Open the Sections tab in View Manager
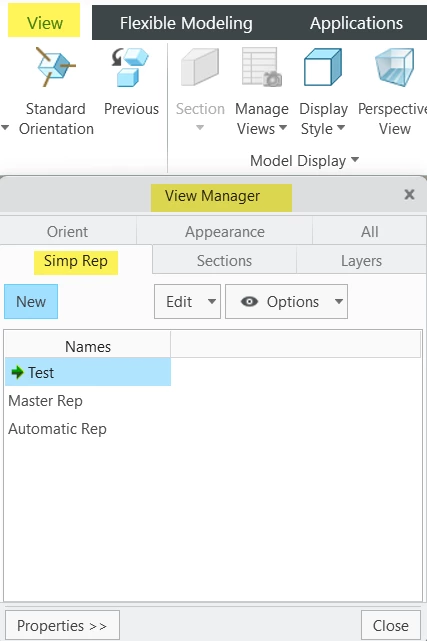The height and width of the screenshot is (641, 427). (x=224, y=260)
